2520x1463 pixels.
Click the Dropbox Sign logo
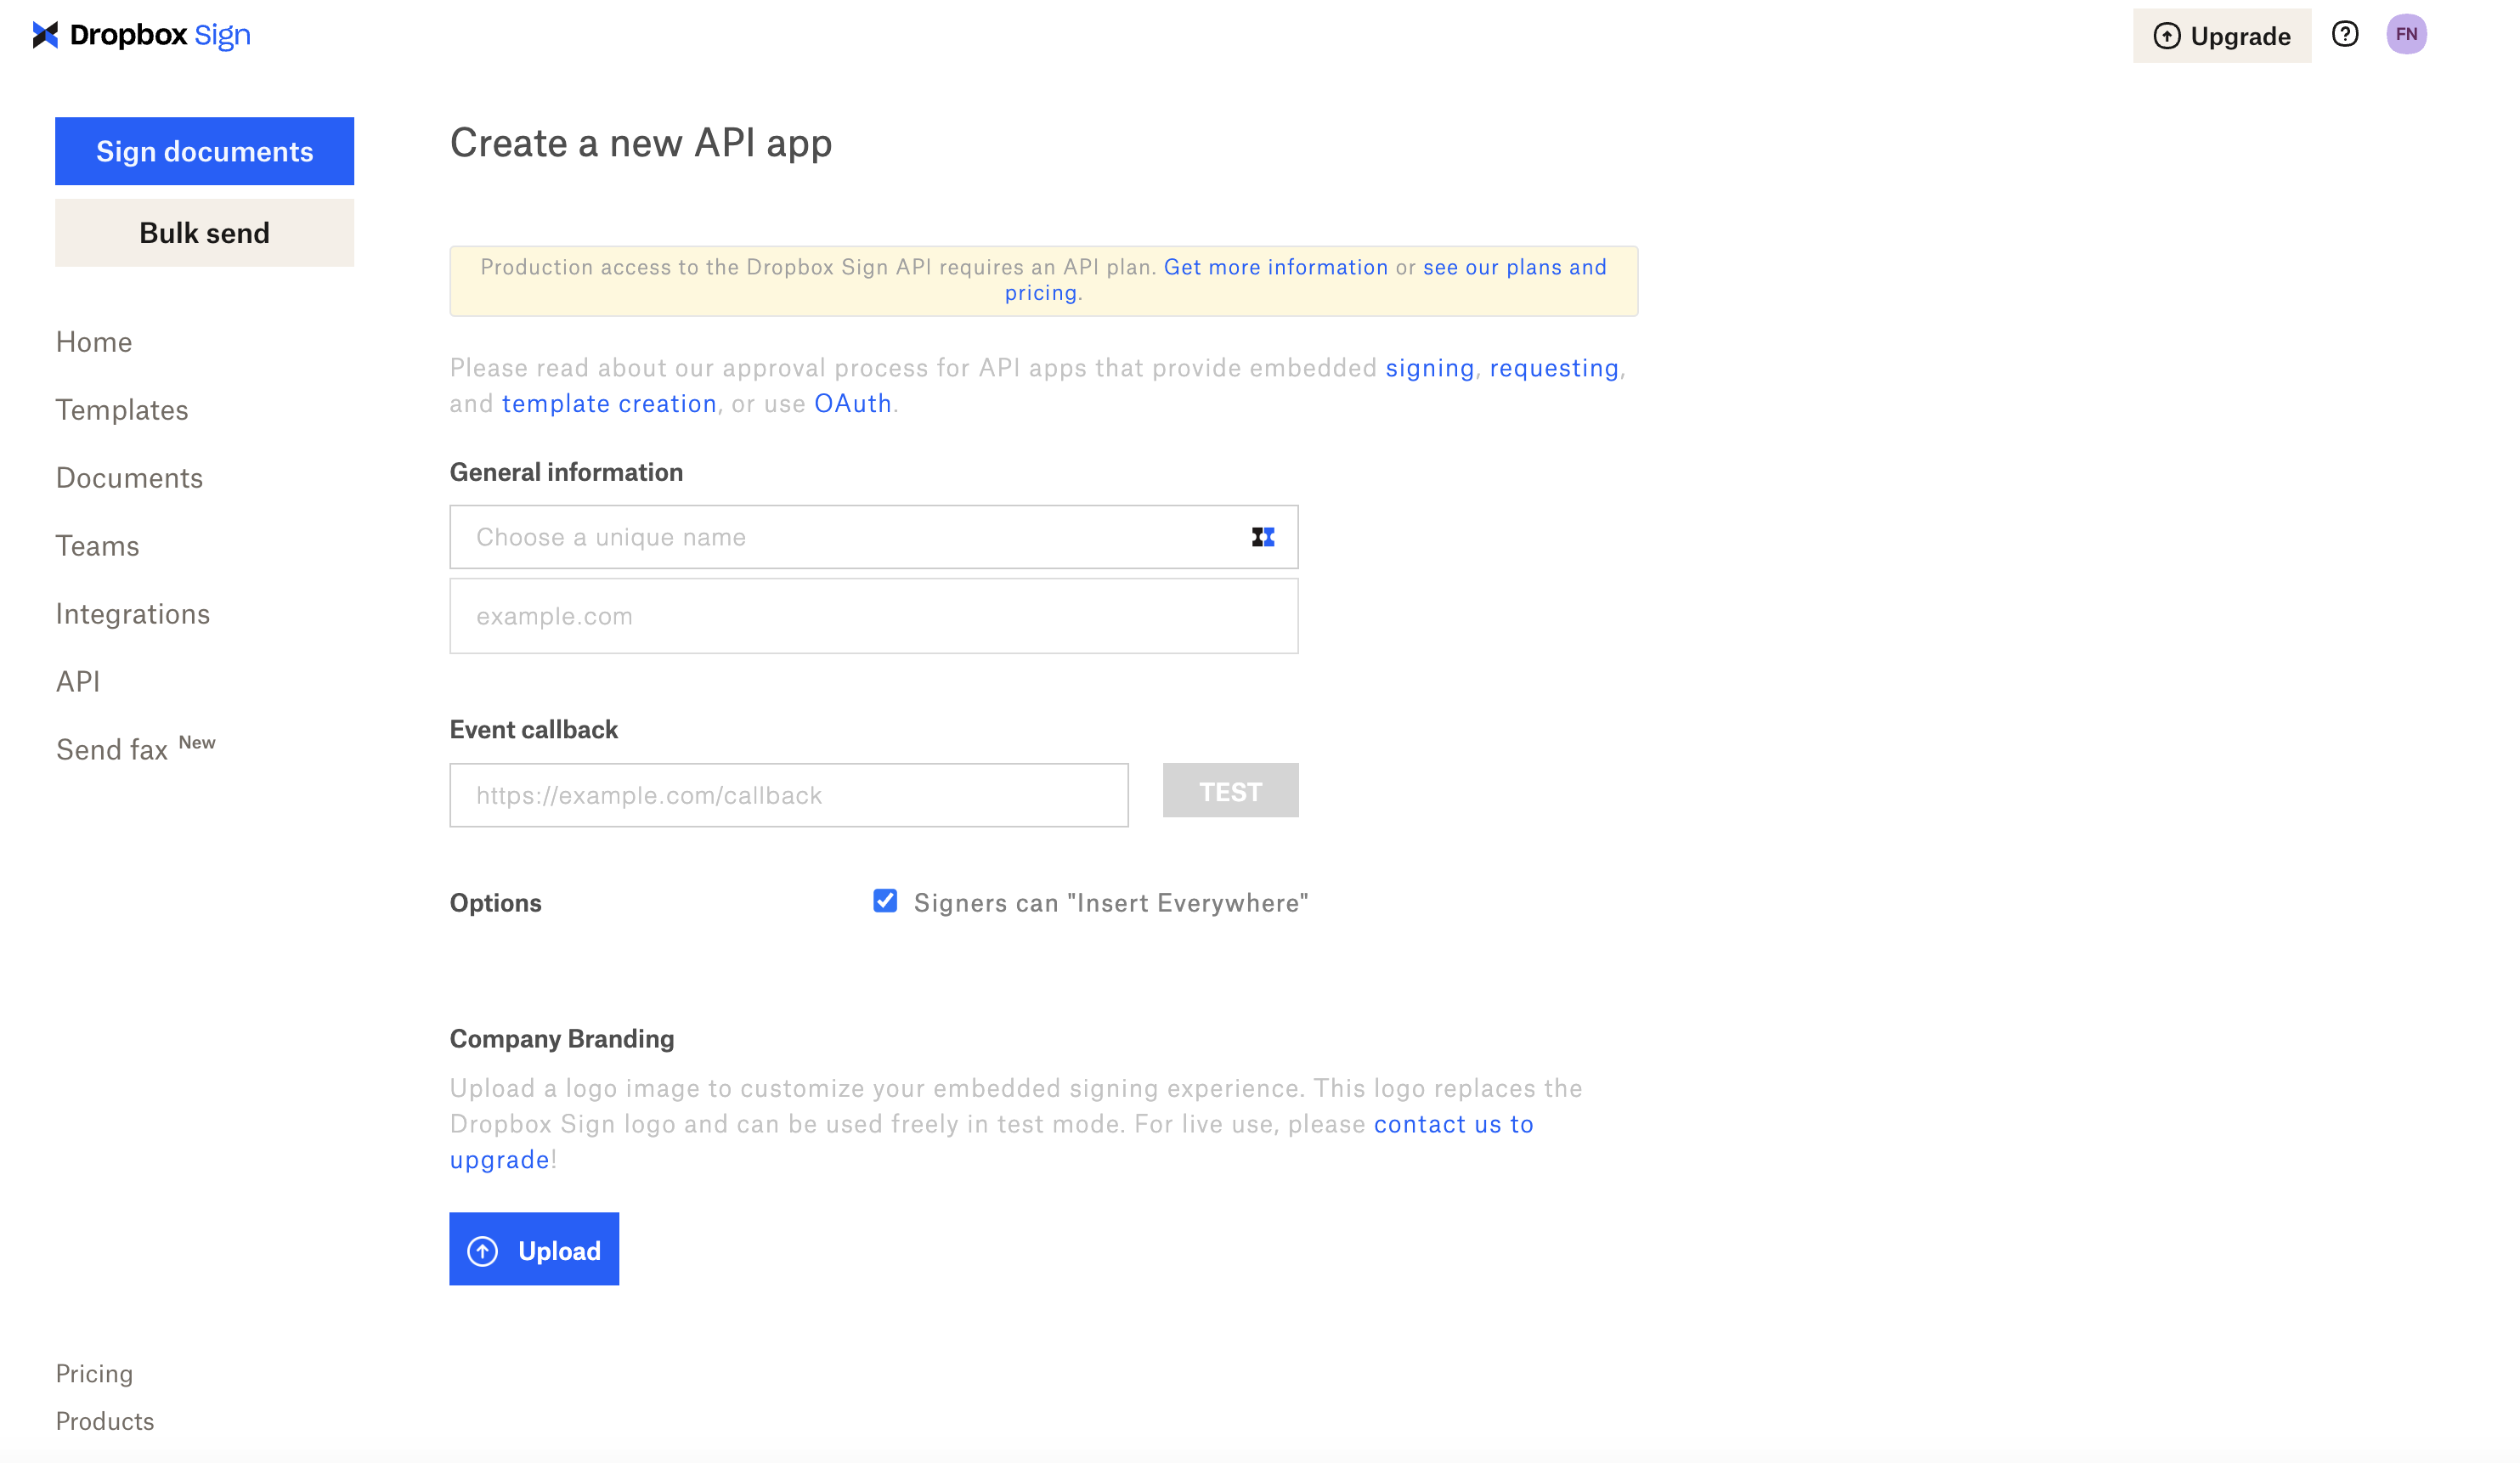(x=141, y=35)
